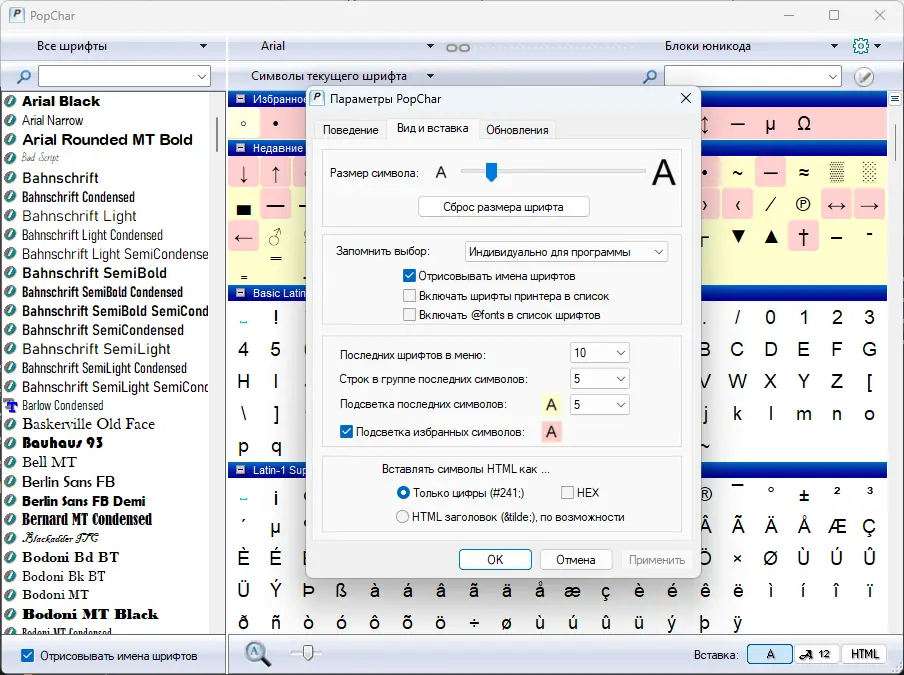Pick the male ♂ symbol
The image size is (904, 675).
276,236
